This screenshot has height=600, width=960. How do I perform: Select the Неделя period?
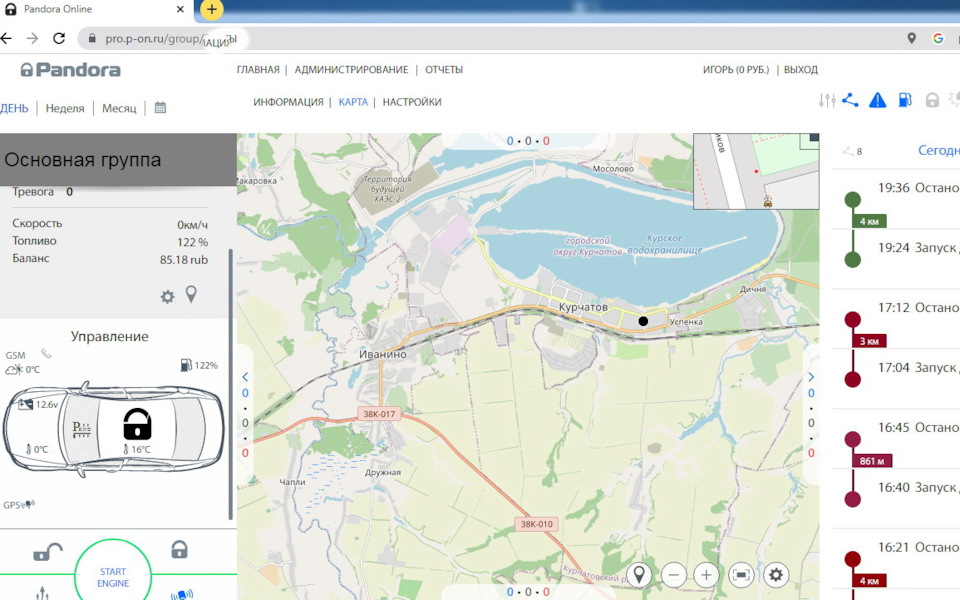(x=65, y=108)
